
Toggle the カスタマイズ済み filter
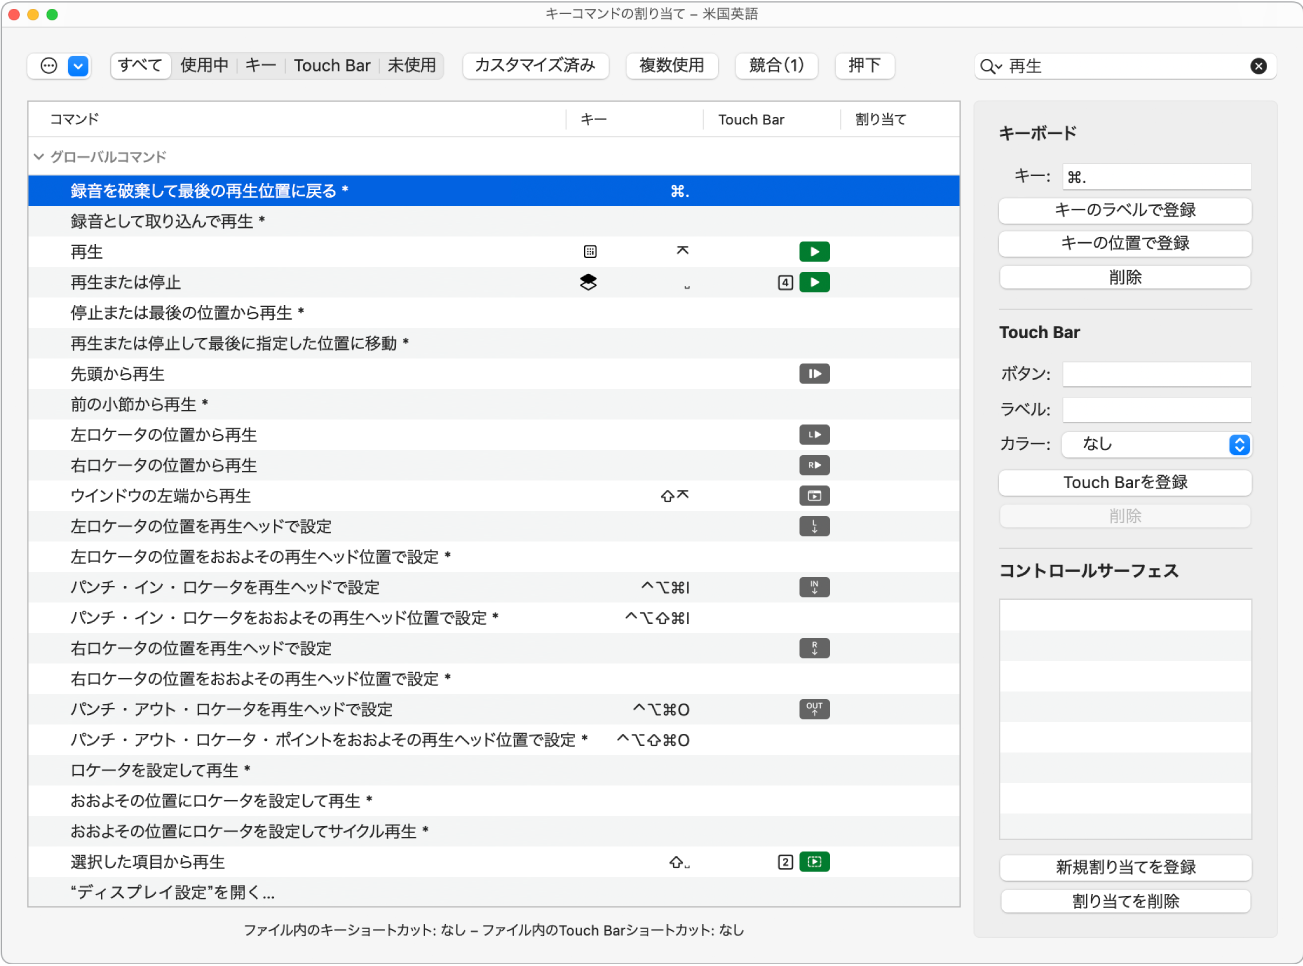point(535,66)
